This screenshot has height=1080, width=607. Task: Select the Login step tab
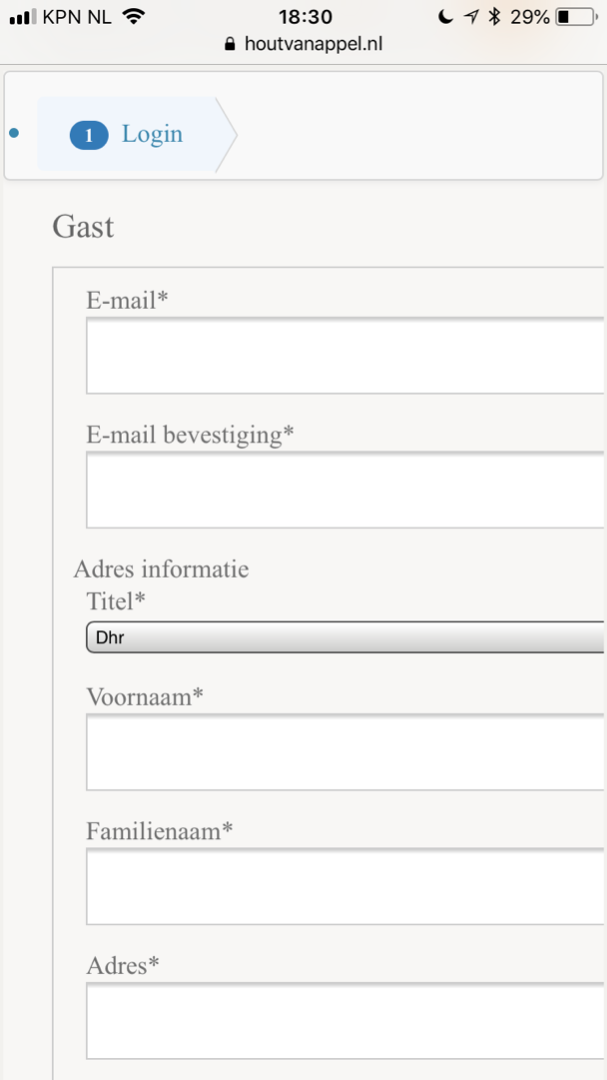(x=135, y=135)
